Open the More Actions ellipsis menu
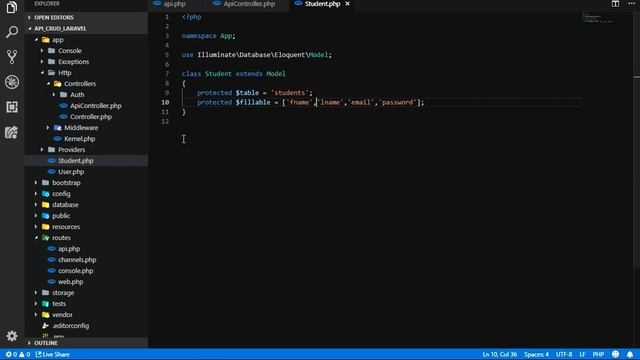 click(631, 4)
